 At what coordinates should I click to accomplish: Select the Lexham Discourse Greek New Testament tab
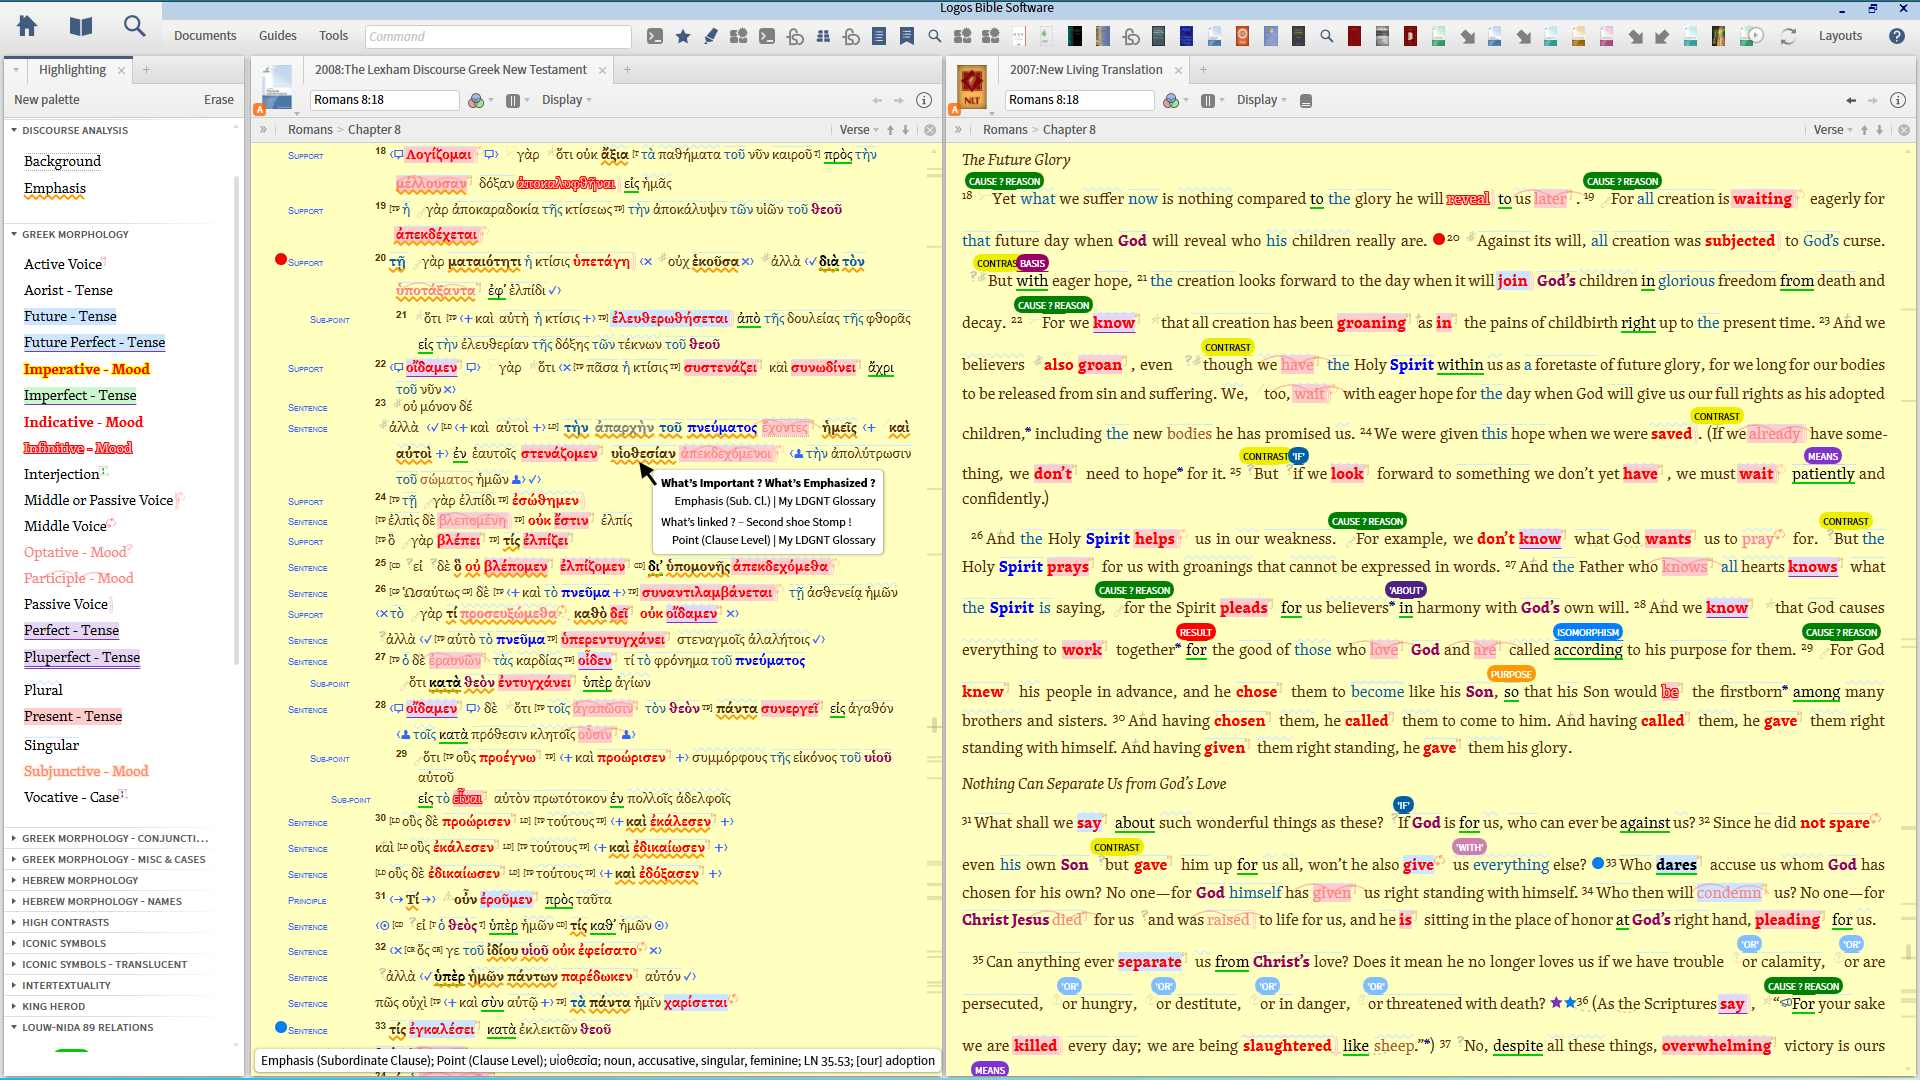pos(450,70)
